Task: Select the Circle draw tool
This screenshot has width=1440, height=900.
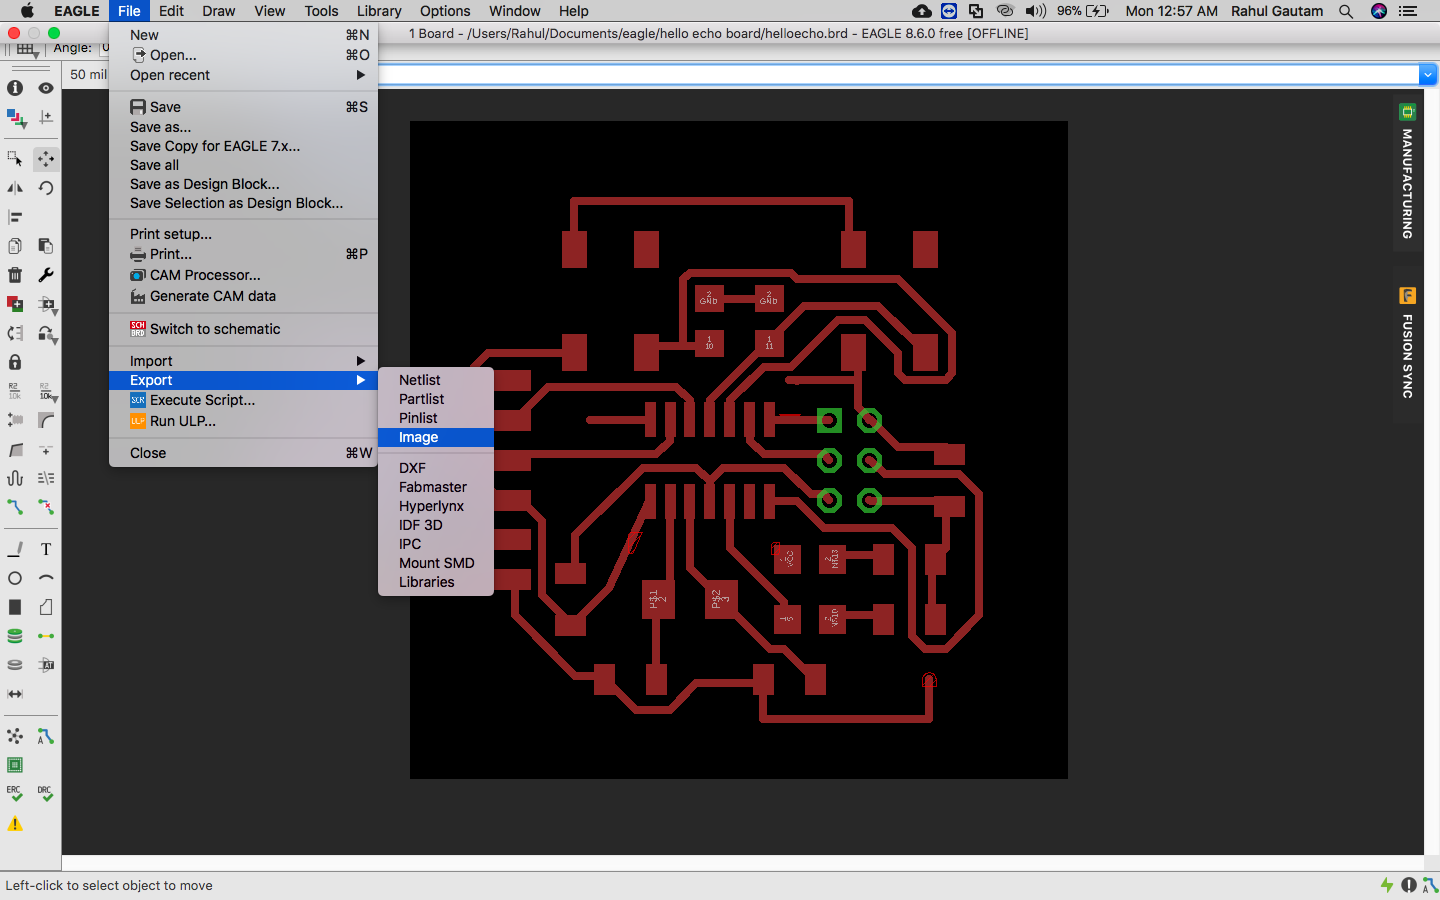Action: (x=15, y=578)
